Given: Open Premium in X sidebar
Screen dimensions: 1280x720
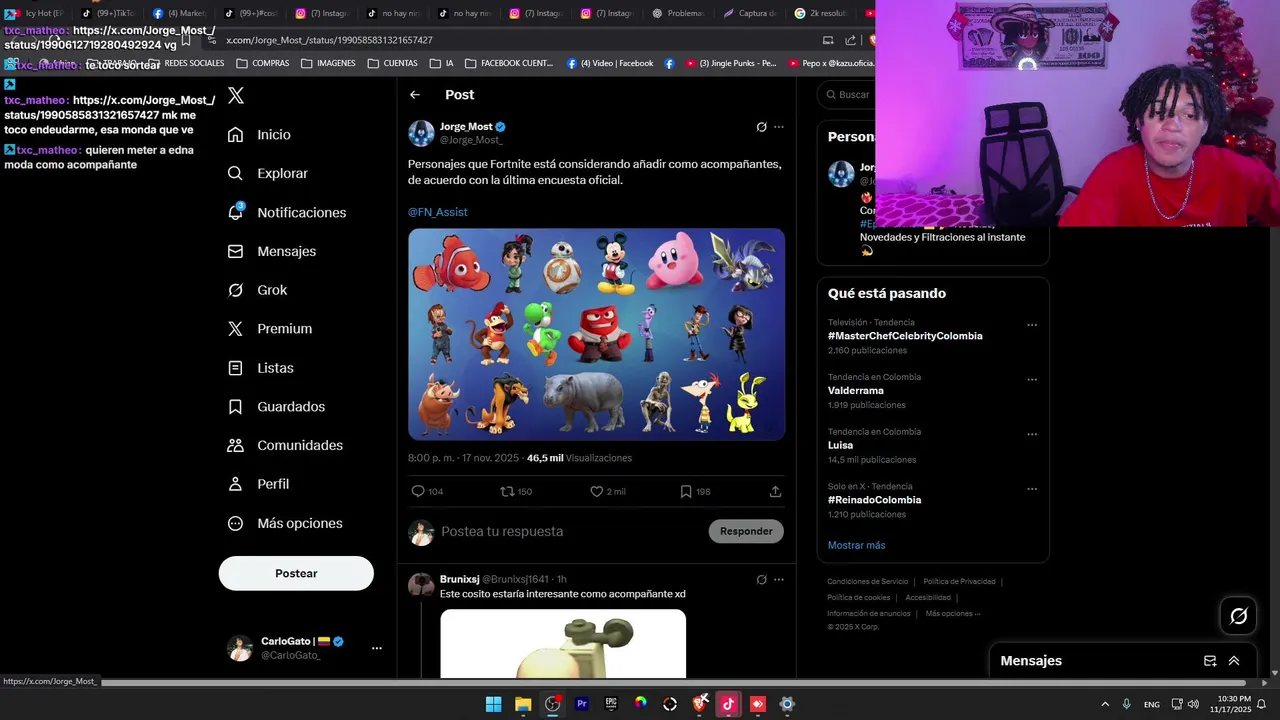Looking at the screenshot, I should click(x=269, y=329).
